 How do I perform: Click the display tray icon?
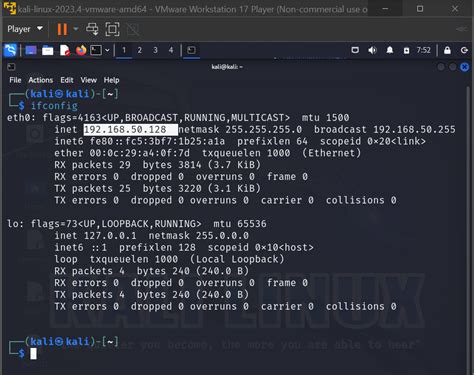(x=355, y=50)
